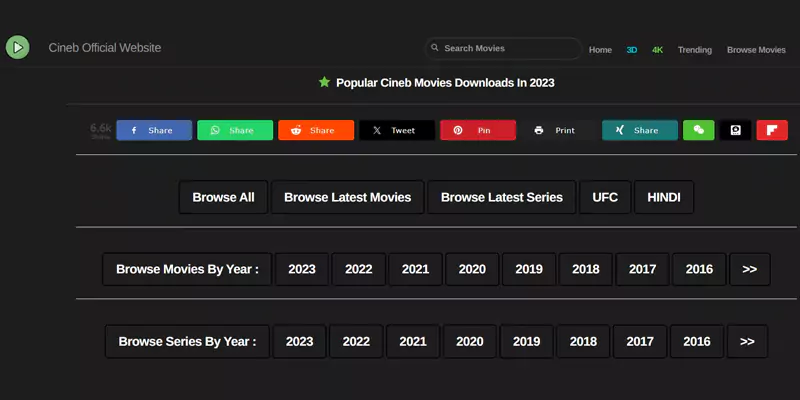Screen dimensions: 800x400
Task: Open the 4K menu item
Action: pos(657,50)
